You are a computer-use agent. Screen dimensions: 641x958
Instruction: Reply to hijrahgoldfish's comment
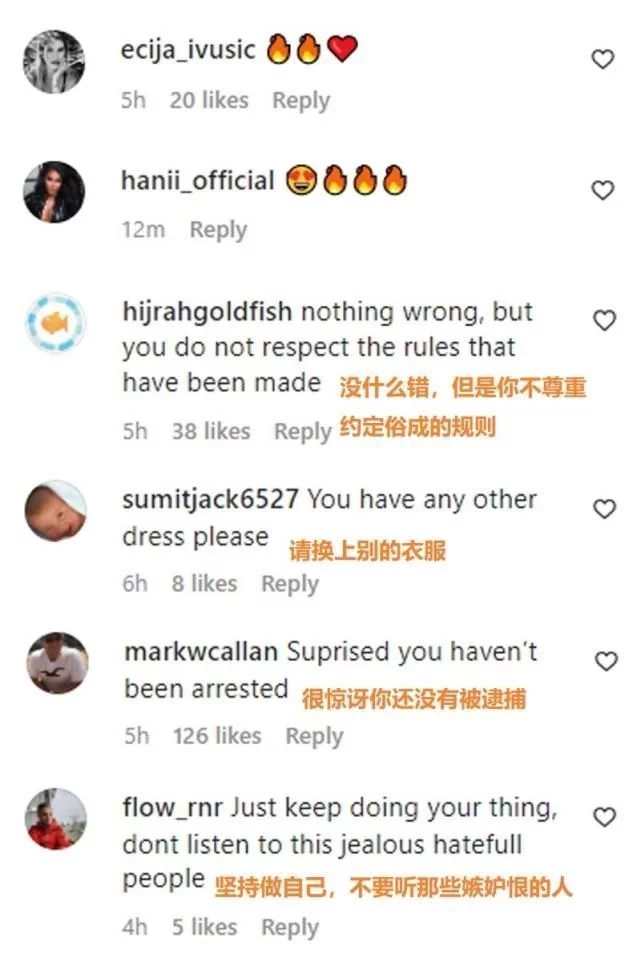click(x=302, y=432)
